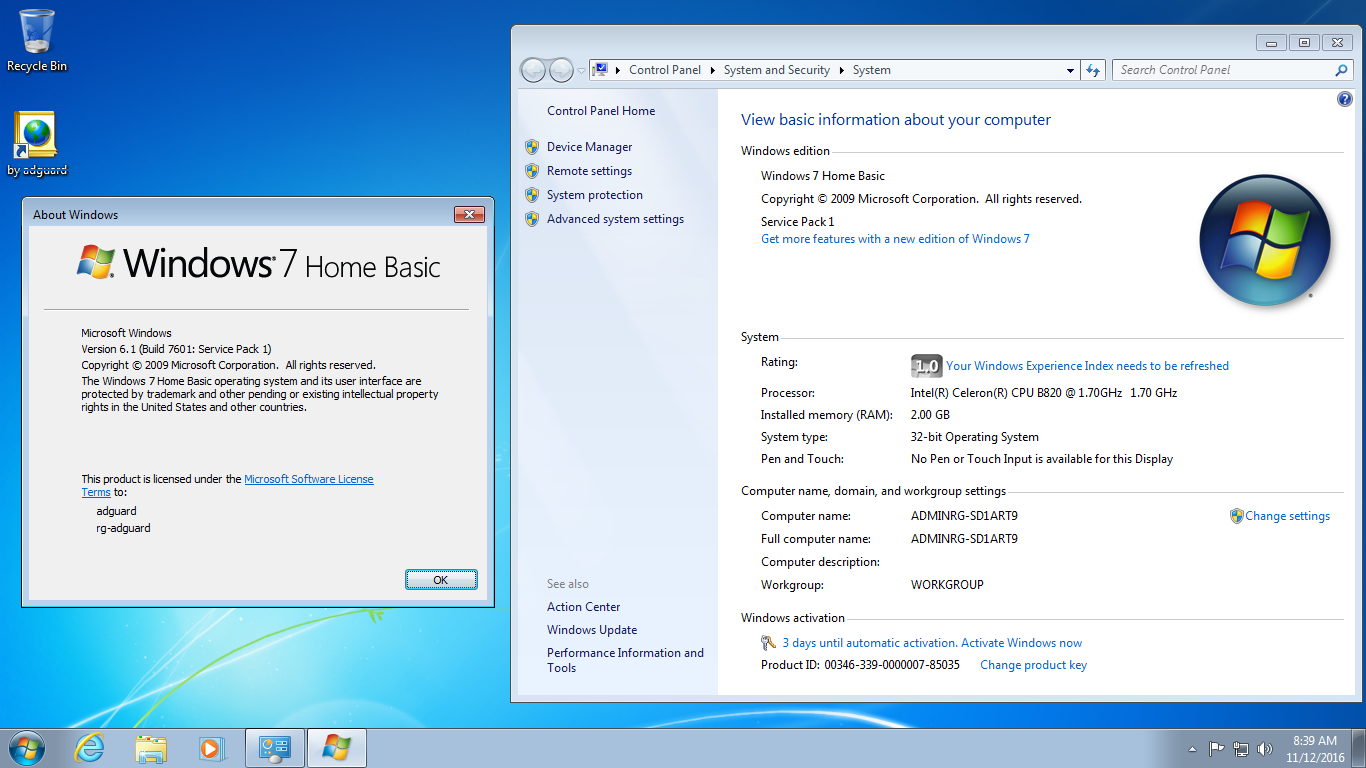This screenshot has width=1366, height=768.
Task: Open Action Center link
Action: (583, 607)
